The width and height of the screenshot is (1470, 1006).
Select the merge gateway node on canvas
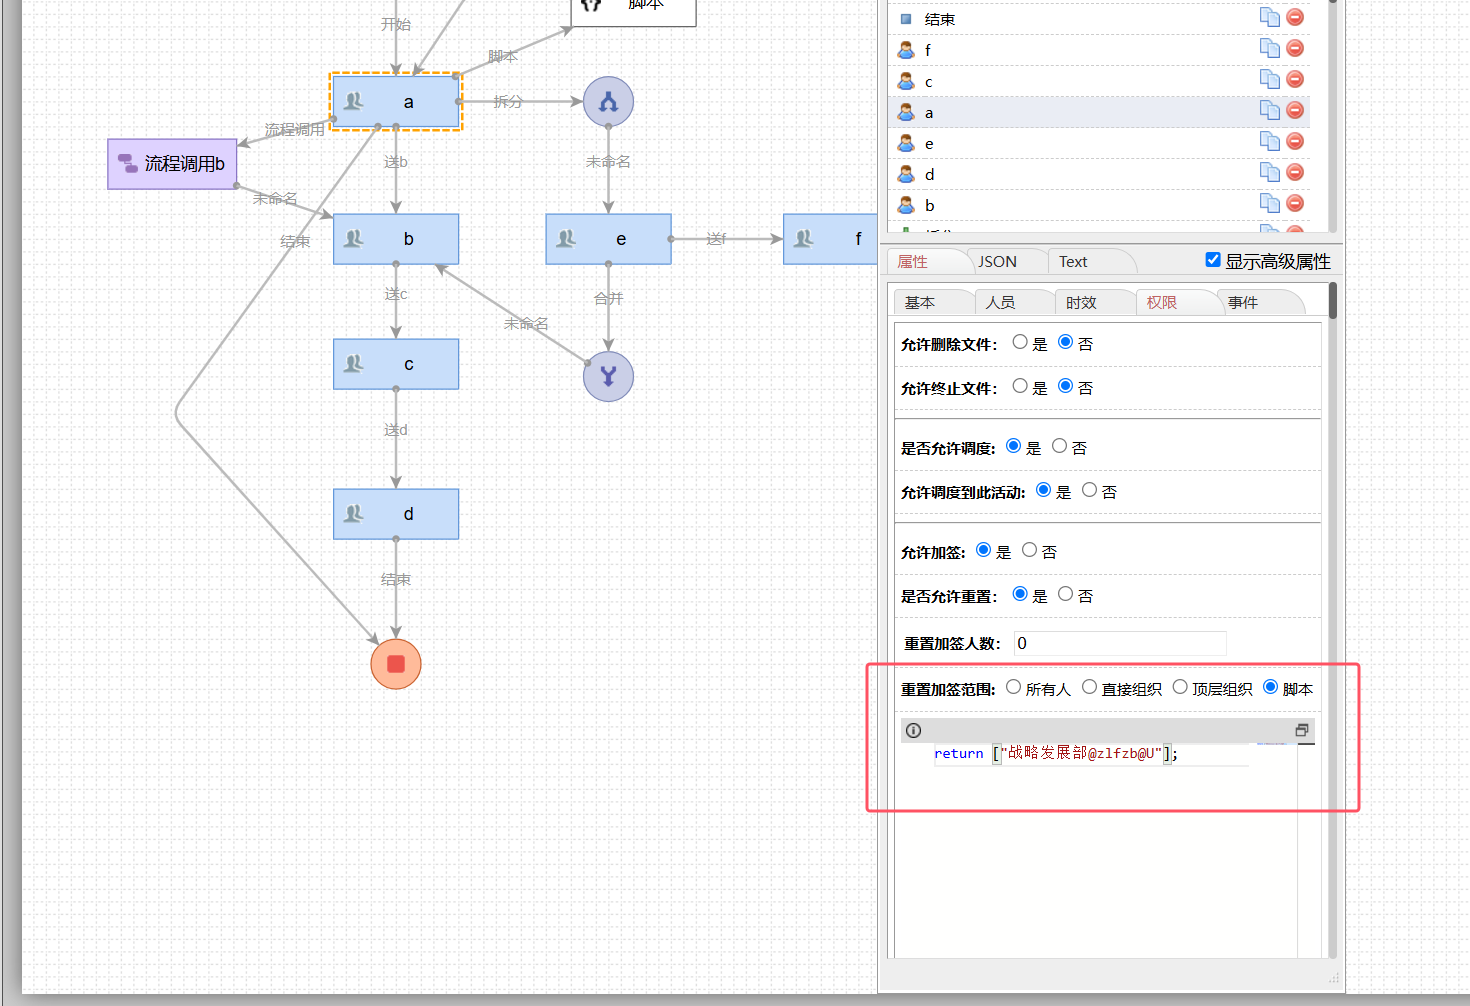click(608, 376)
